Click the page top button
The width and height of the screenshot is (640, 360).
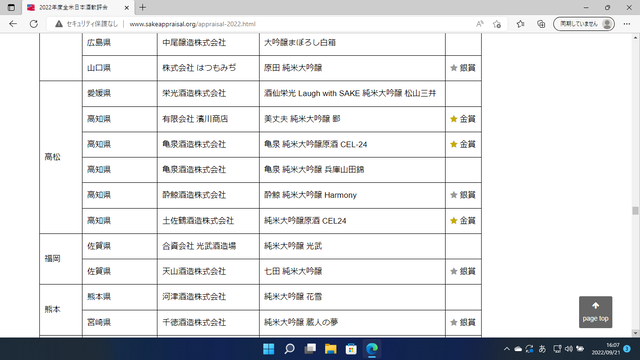[x=596, y=312]
